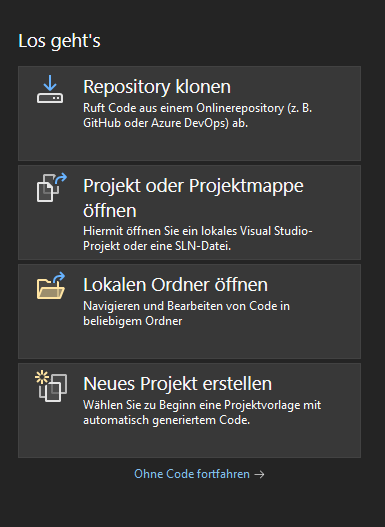385x527 pixels.
Task: Choose the Neues Projekt erstellen heading
Action: tap(177, 383)
